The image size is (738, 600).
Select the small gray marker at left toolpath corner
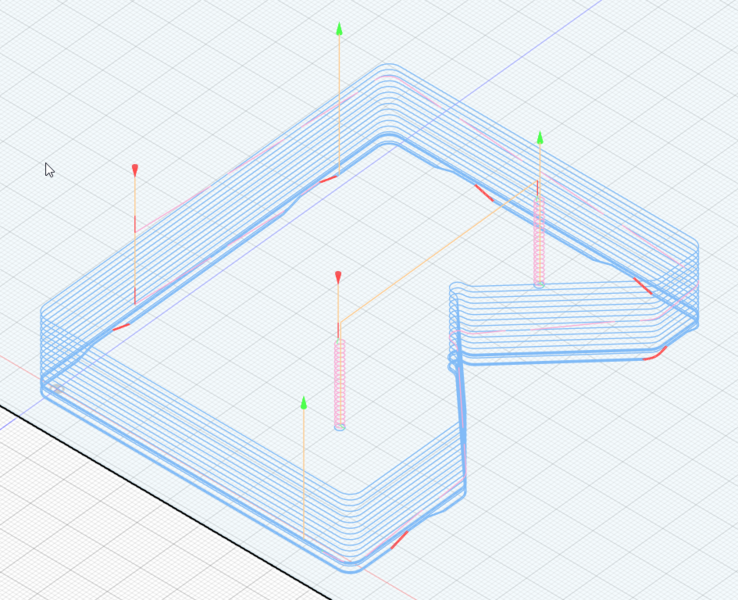coord(57,387)
